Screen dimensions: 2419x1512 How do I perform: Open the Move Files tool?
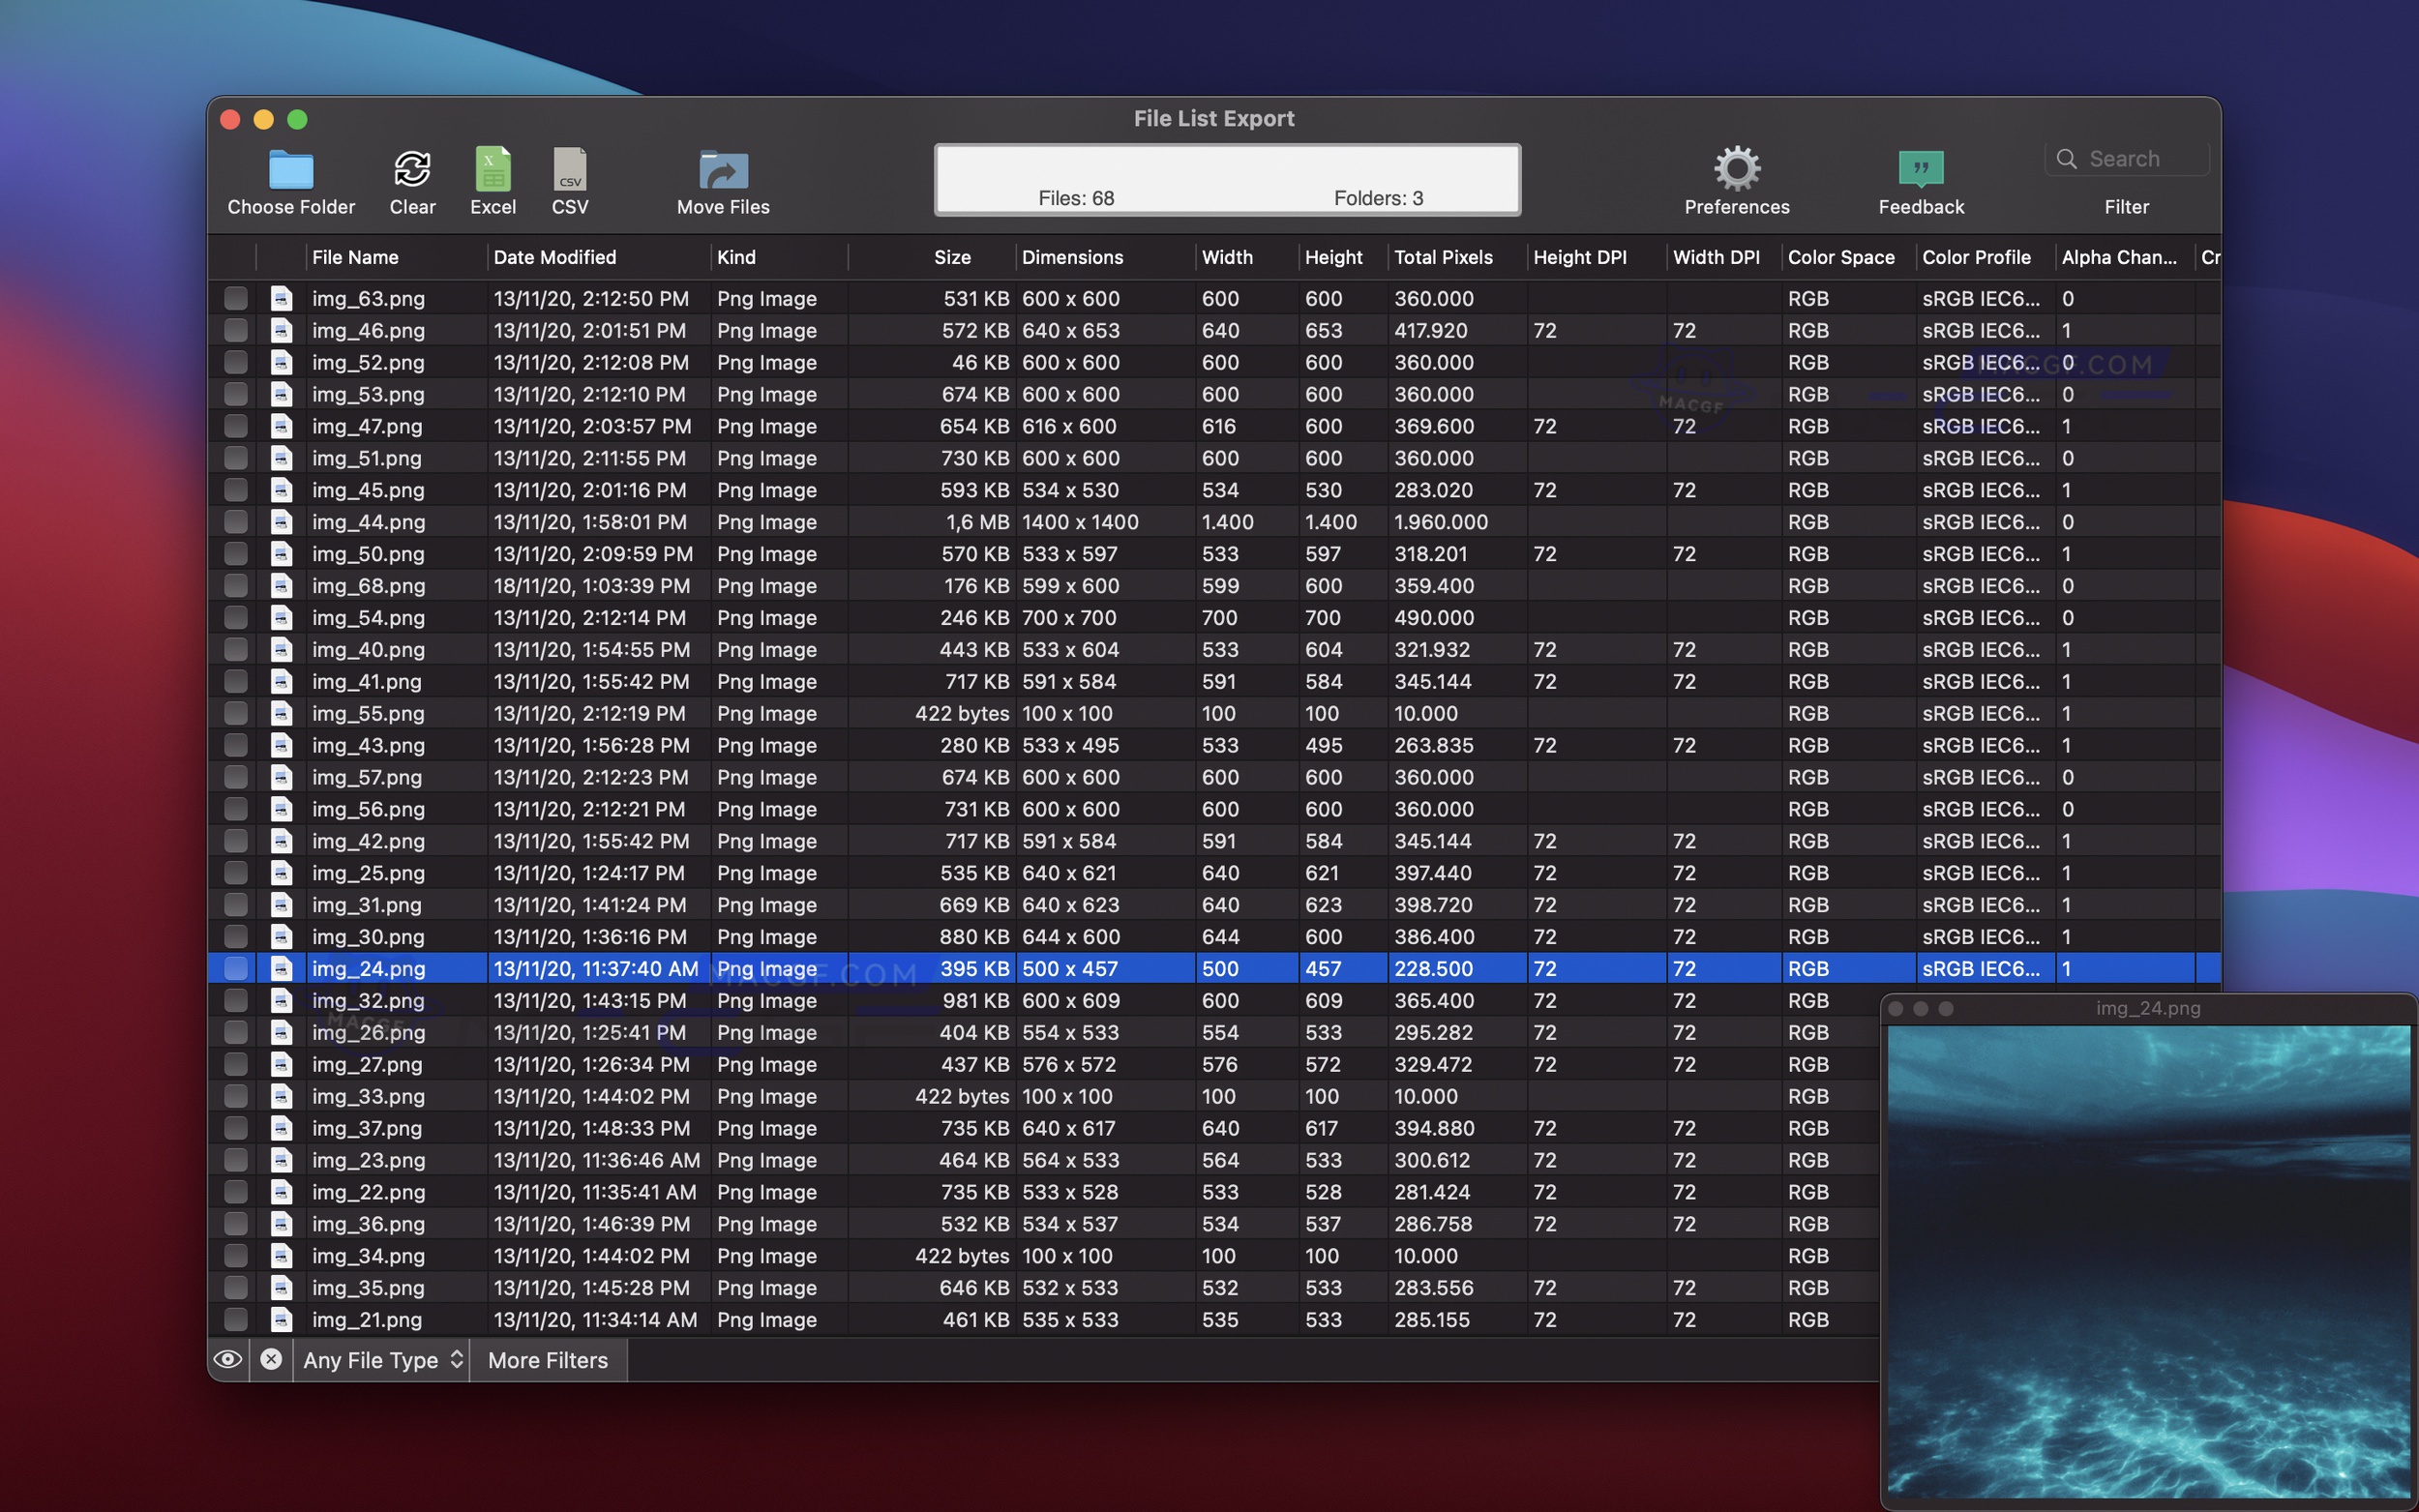[x=722, y=180]
